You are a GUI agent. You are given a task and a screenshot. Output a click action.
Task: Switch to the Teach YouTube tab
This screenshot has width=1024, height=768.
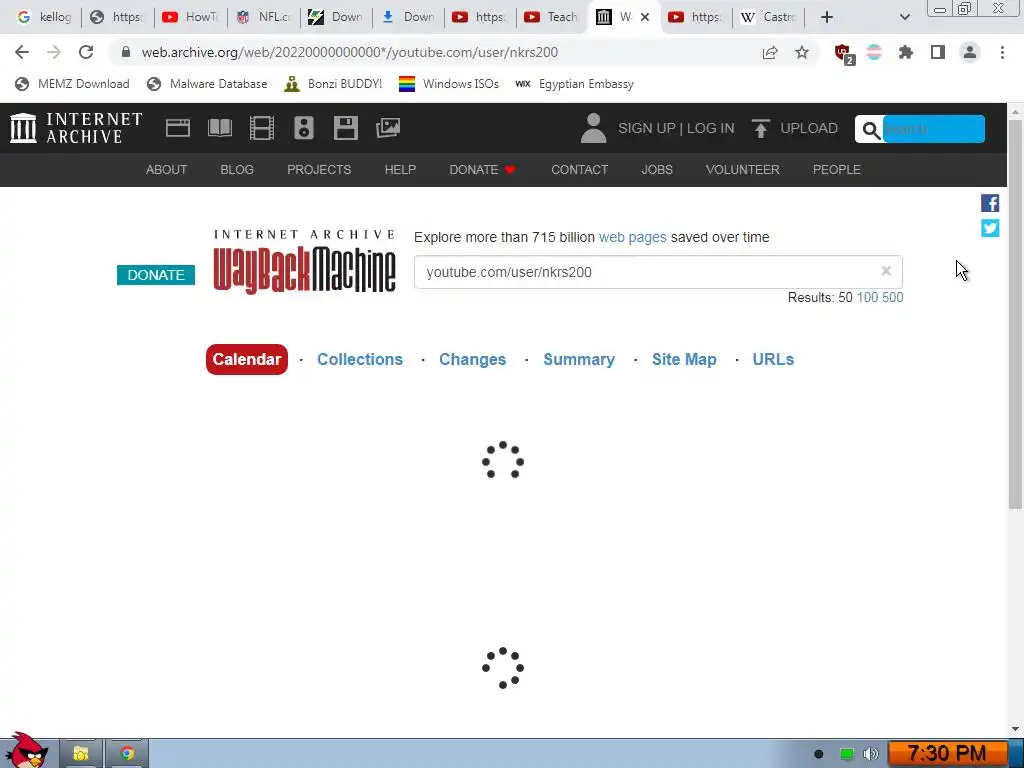[552, 17]
